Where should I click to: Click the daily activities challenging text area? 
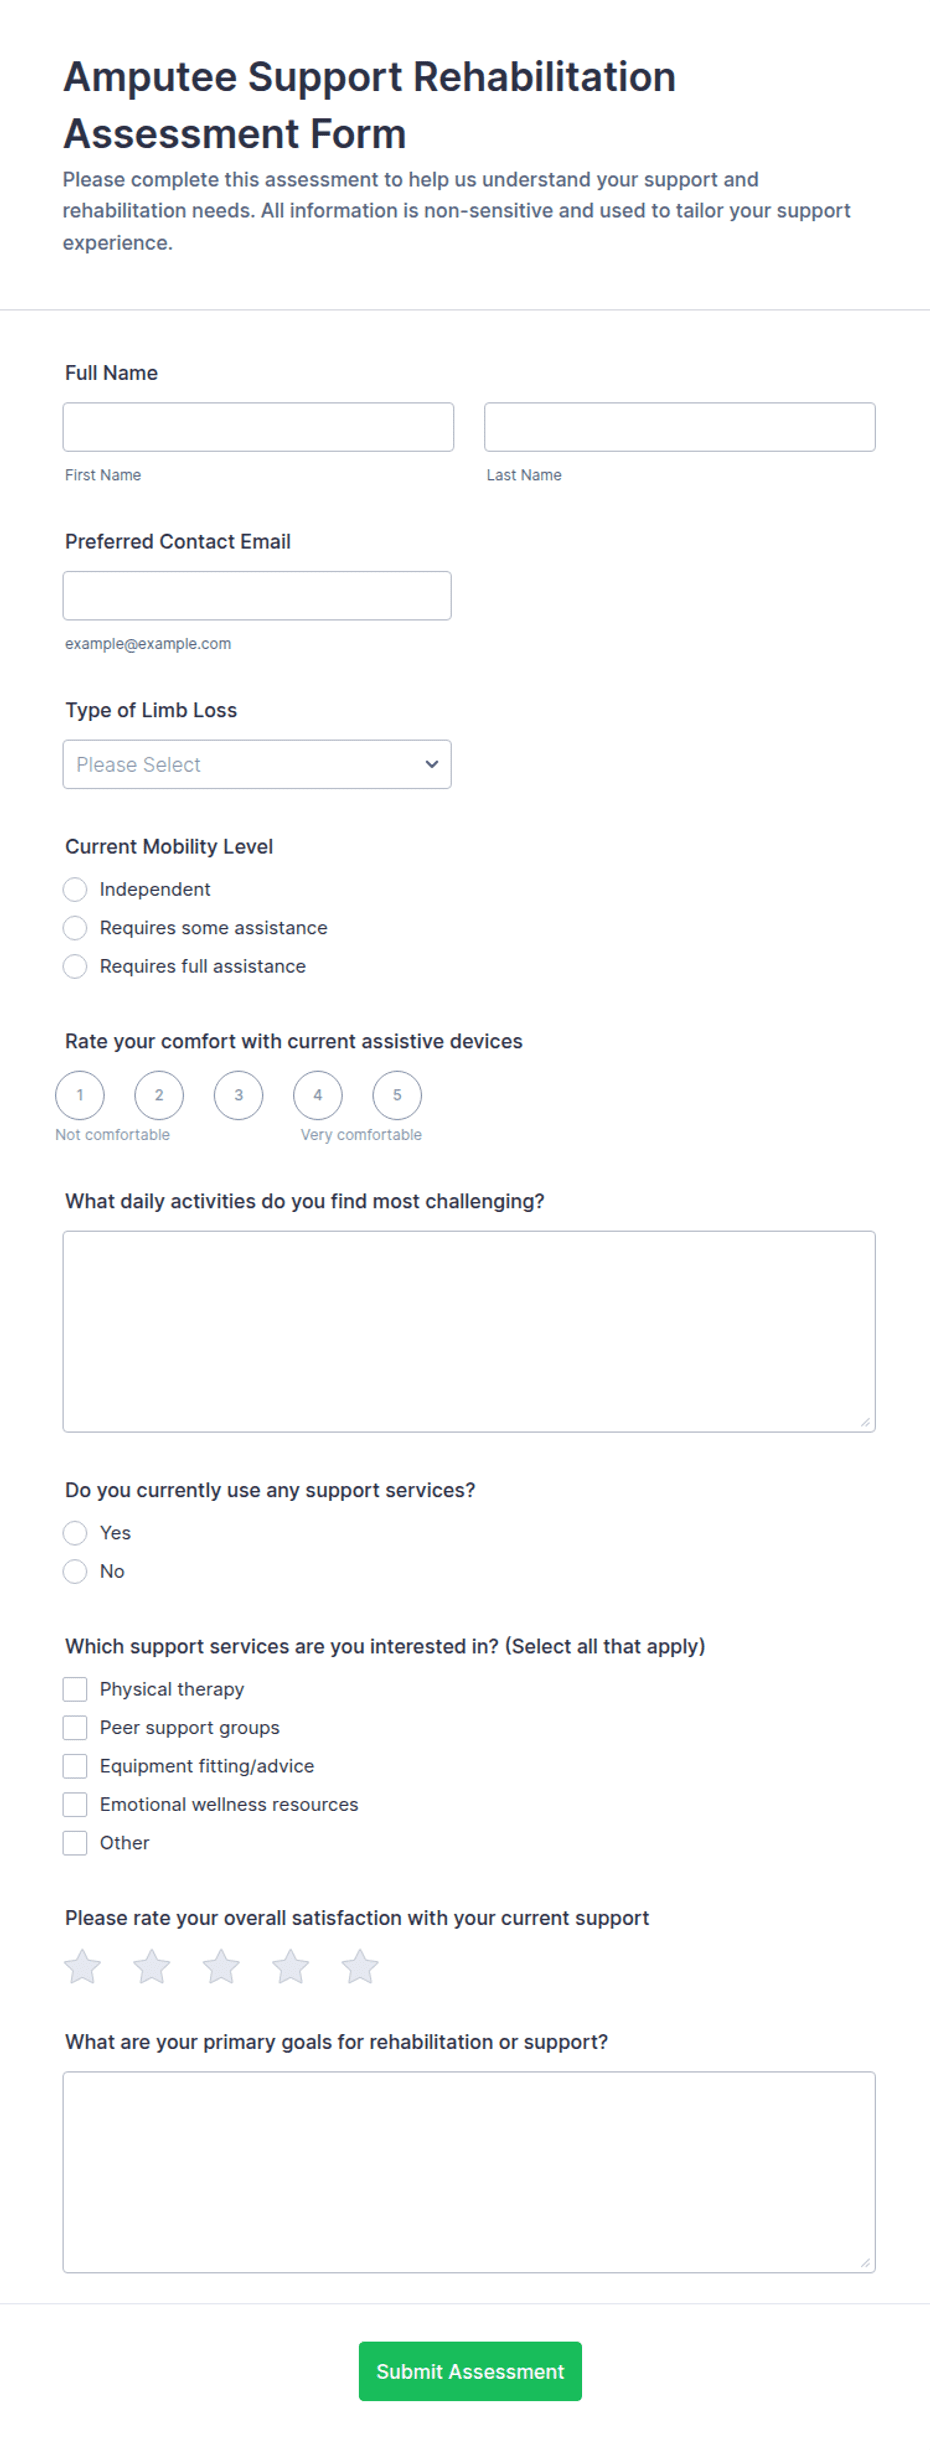tap(469, 1331)
